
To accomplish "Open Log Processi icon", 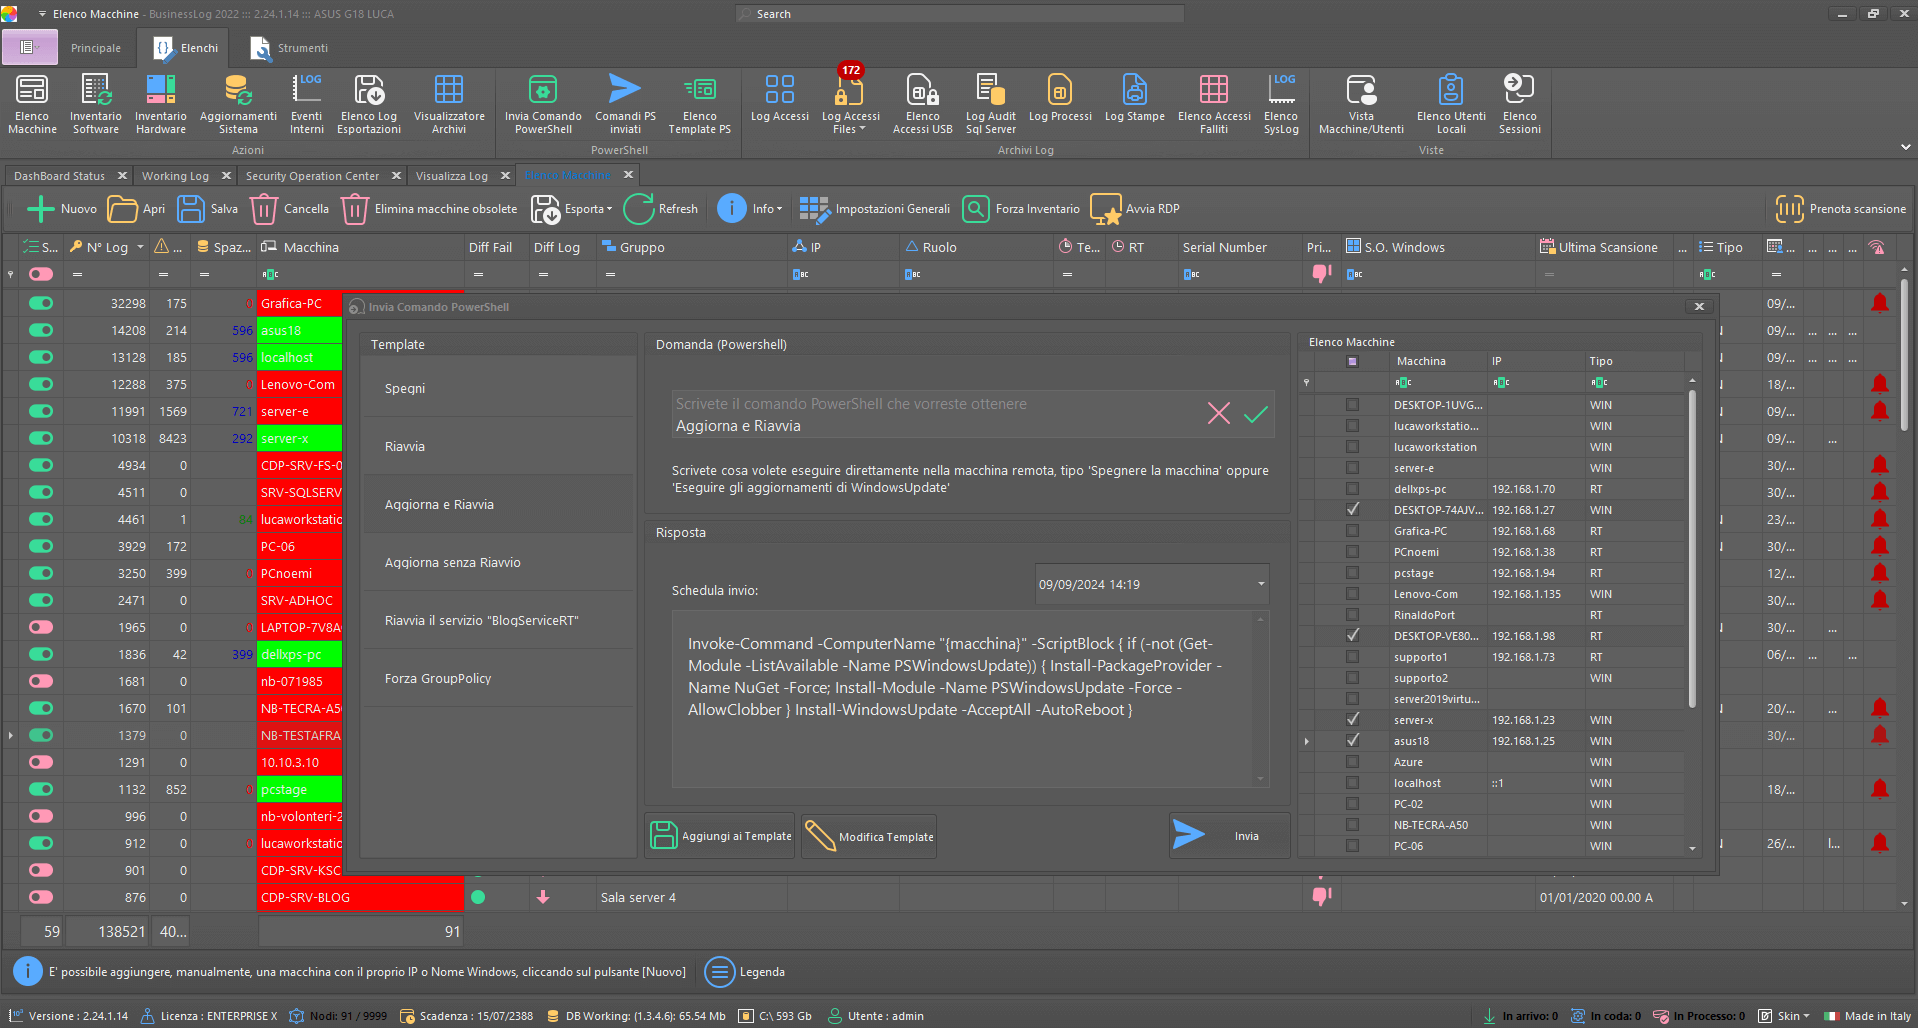I will (x=1060, y=97).
